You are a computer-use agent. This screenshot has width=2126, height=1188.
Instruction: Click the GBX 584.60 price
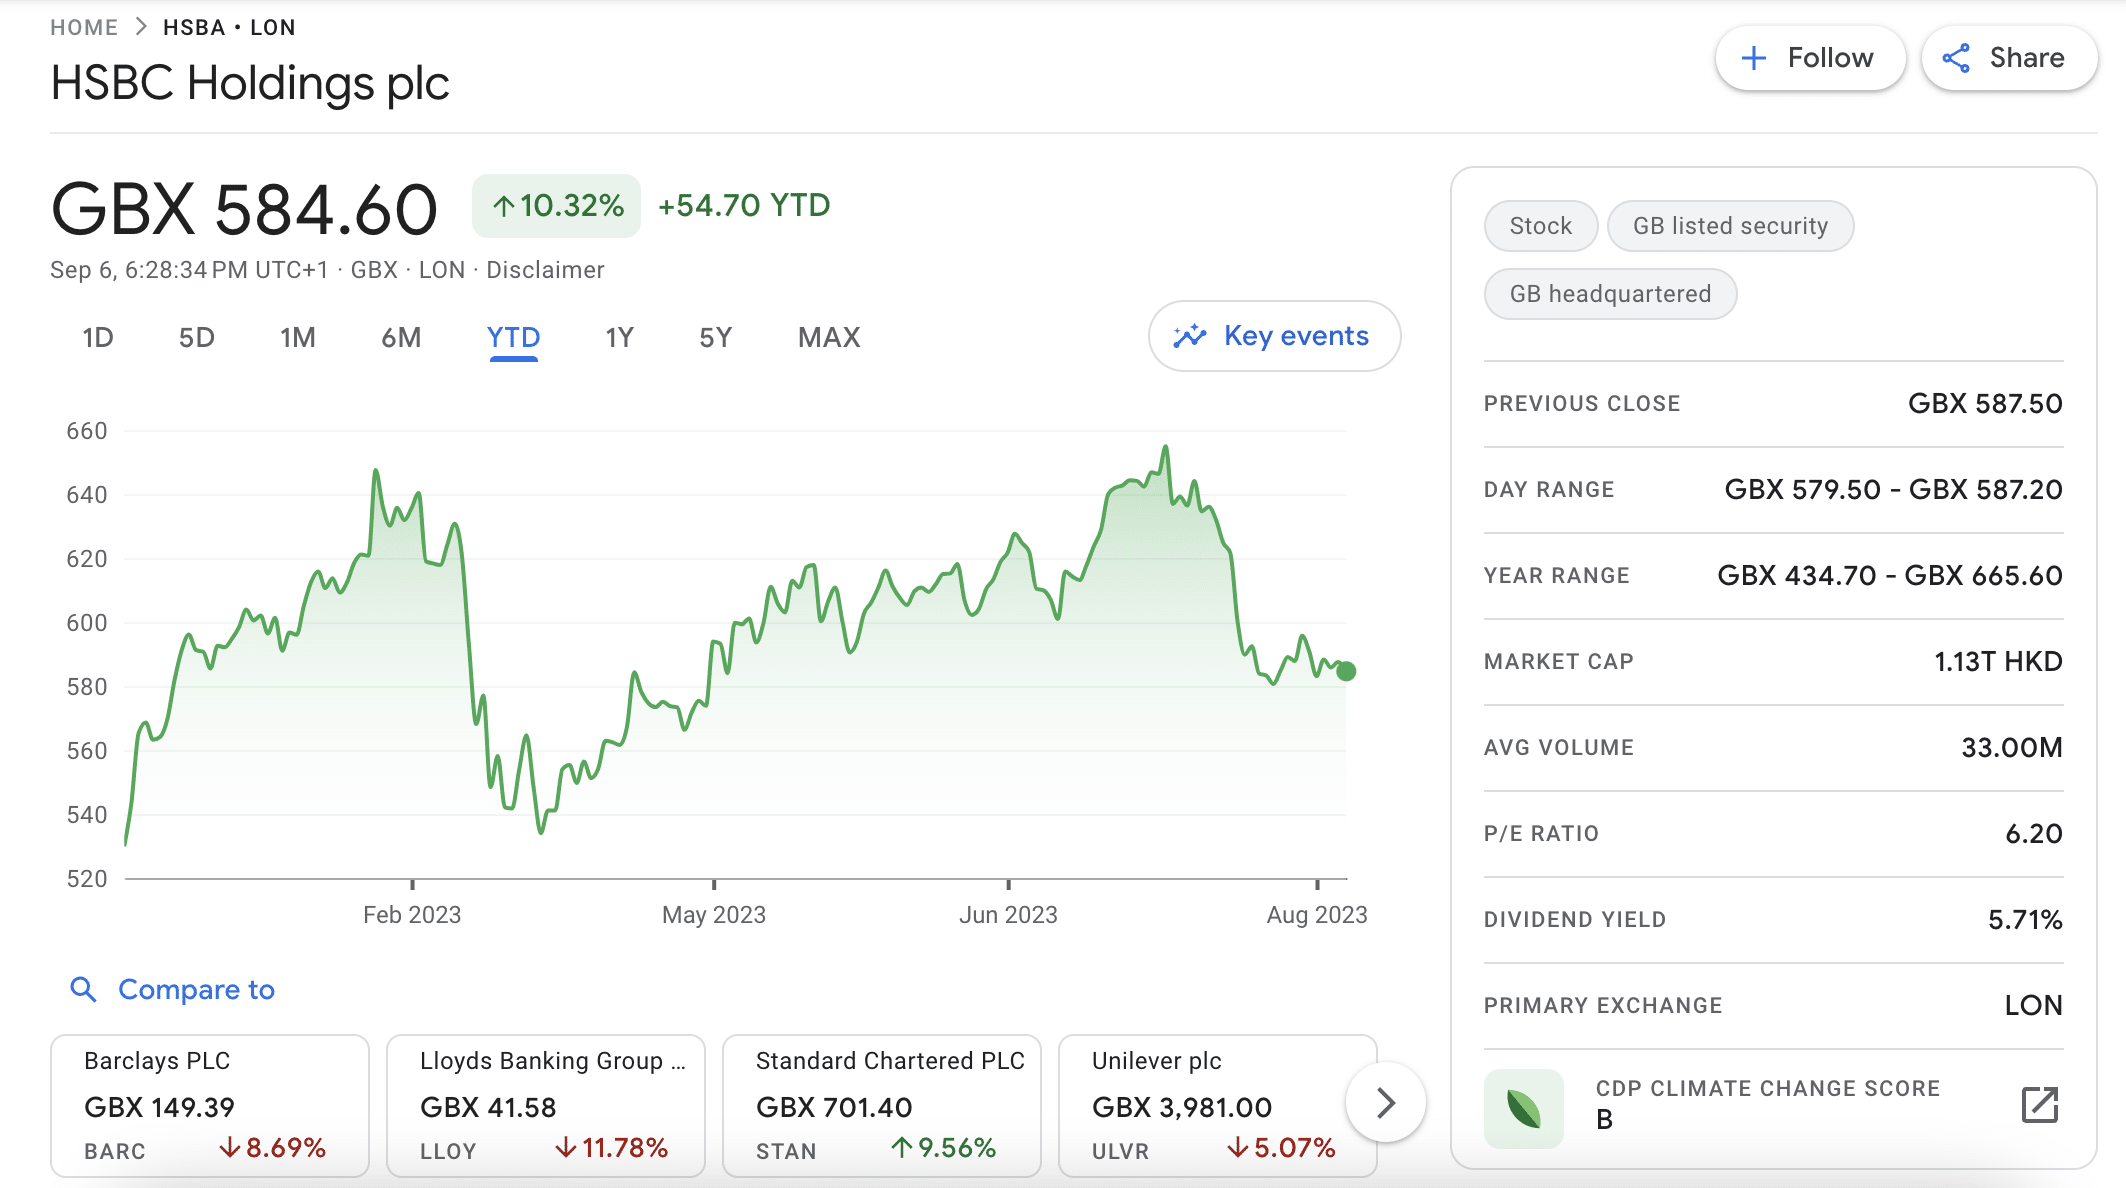(245, 210)
